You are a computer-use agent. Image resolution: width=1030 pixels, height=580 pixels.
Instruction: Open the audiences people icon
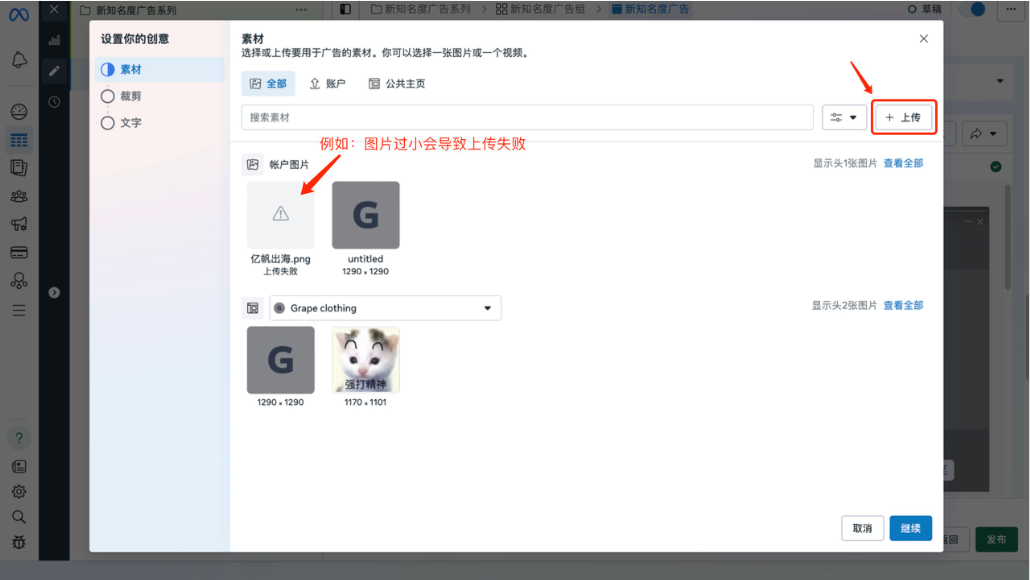(x=19, y=196)
